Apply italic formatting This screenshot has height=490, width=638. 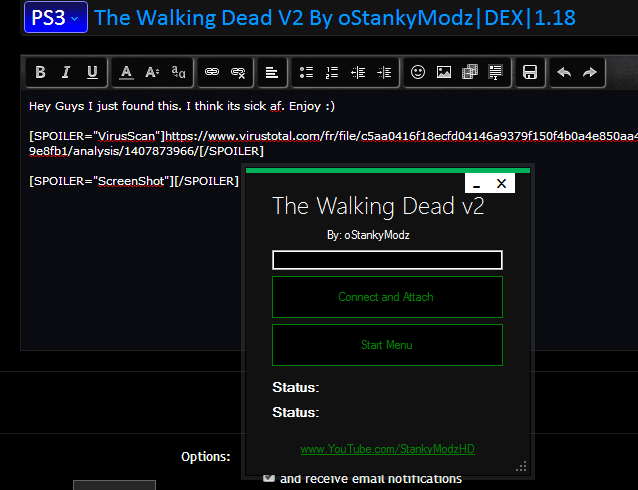(x=66, y=72)
